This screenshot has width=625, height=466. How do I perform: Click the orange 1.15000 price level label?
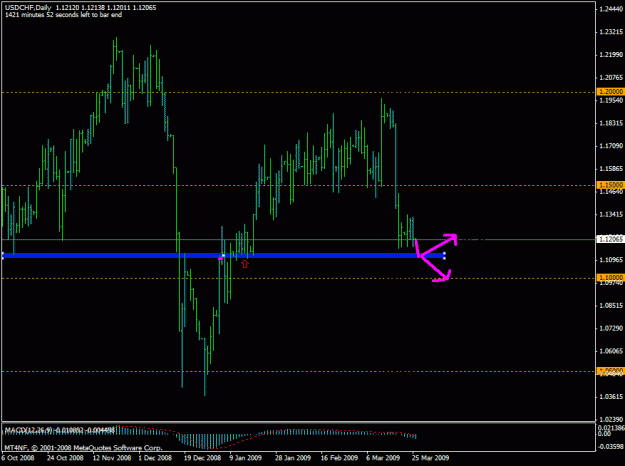pos(610,185)
